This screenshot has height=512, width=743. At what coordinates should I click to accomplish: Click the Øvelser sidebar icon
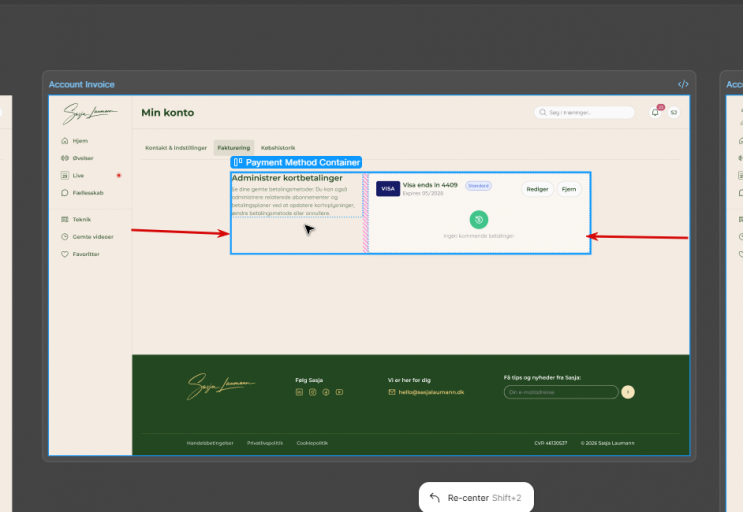pos(65,158)
